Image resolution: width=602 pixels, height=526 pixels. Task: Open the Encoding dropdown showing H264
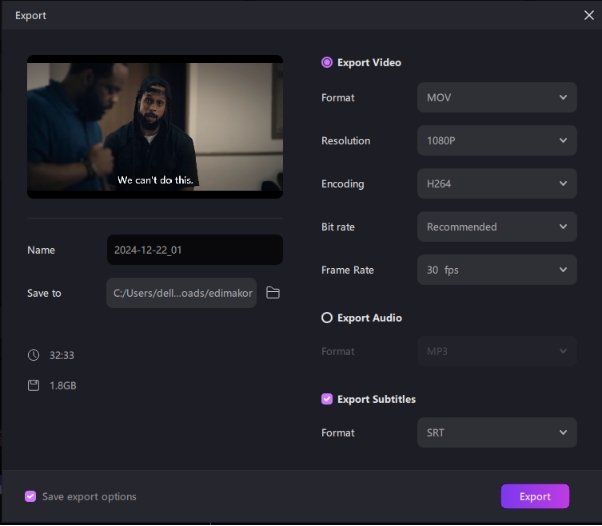click(x=496, y=184)
